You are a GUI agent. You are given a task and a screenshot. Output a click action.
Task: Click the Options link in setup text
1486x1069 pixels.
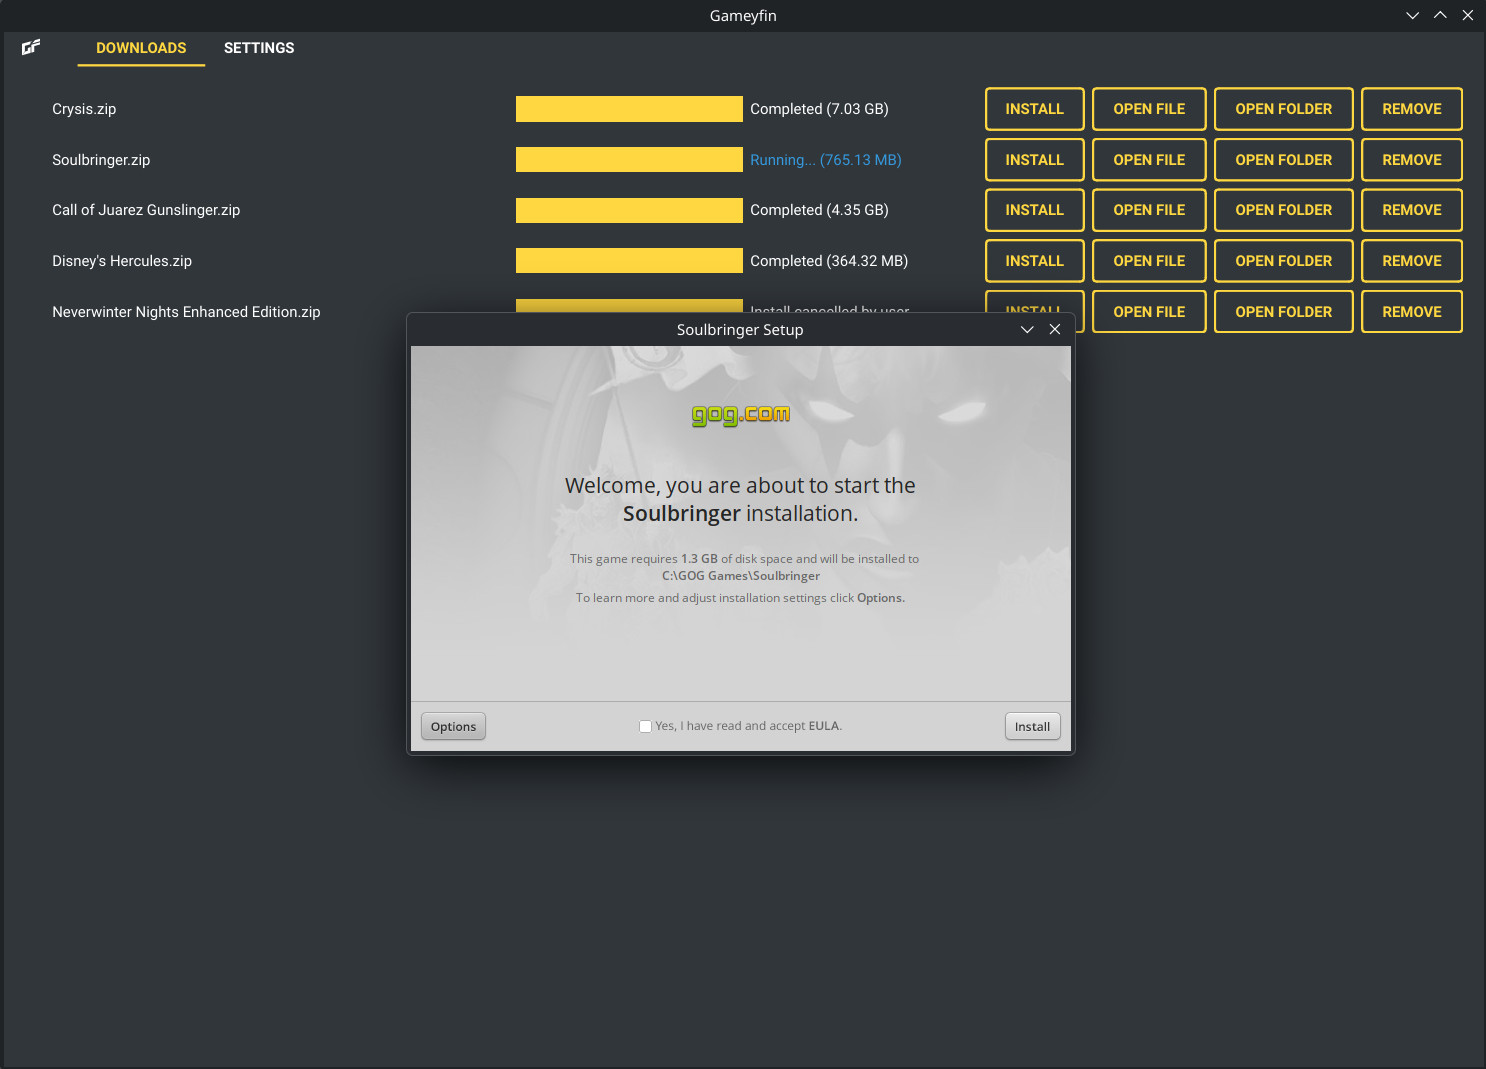tap(880, 598)
